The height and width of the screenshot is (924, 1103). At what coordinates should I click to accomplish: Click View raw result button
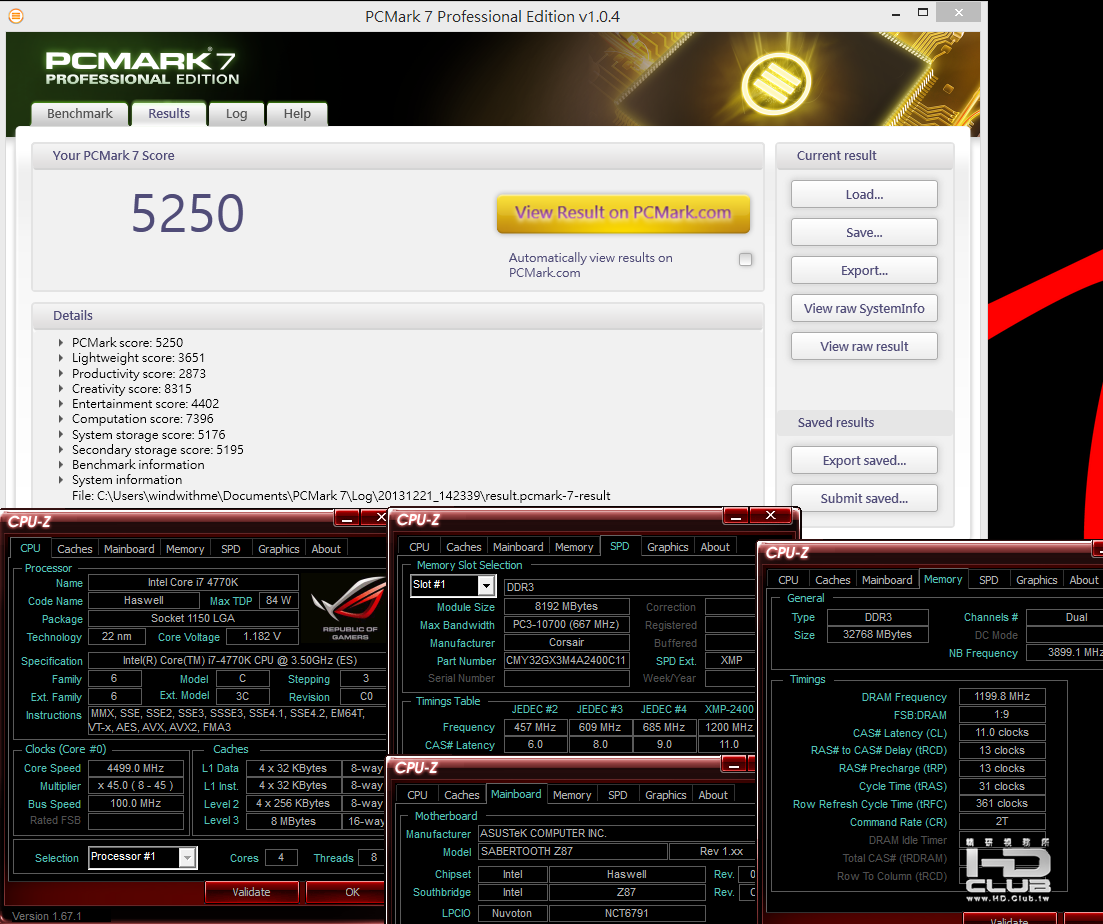click(864, 347)
